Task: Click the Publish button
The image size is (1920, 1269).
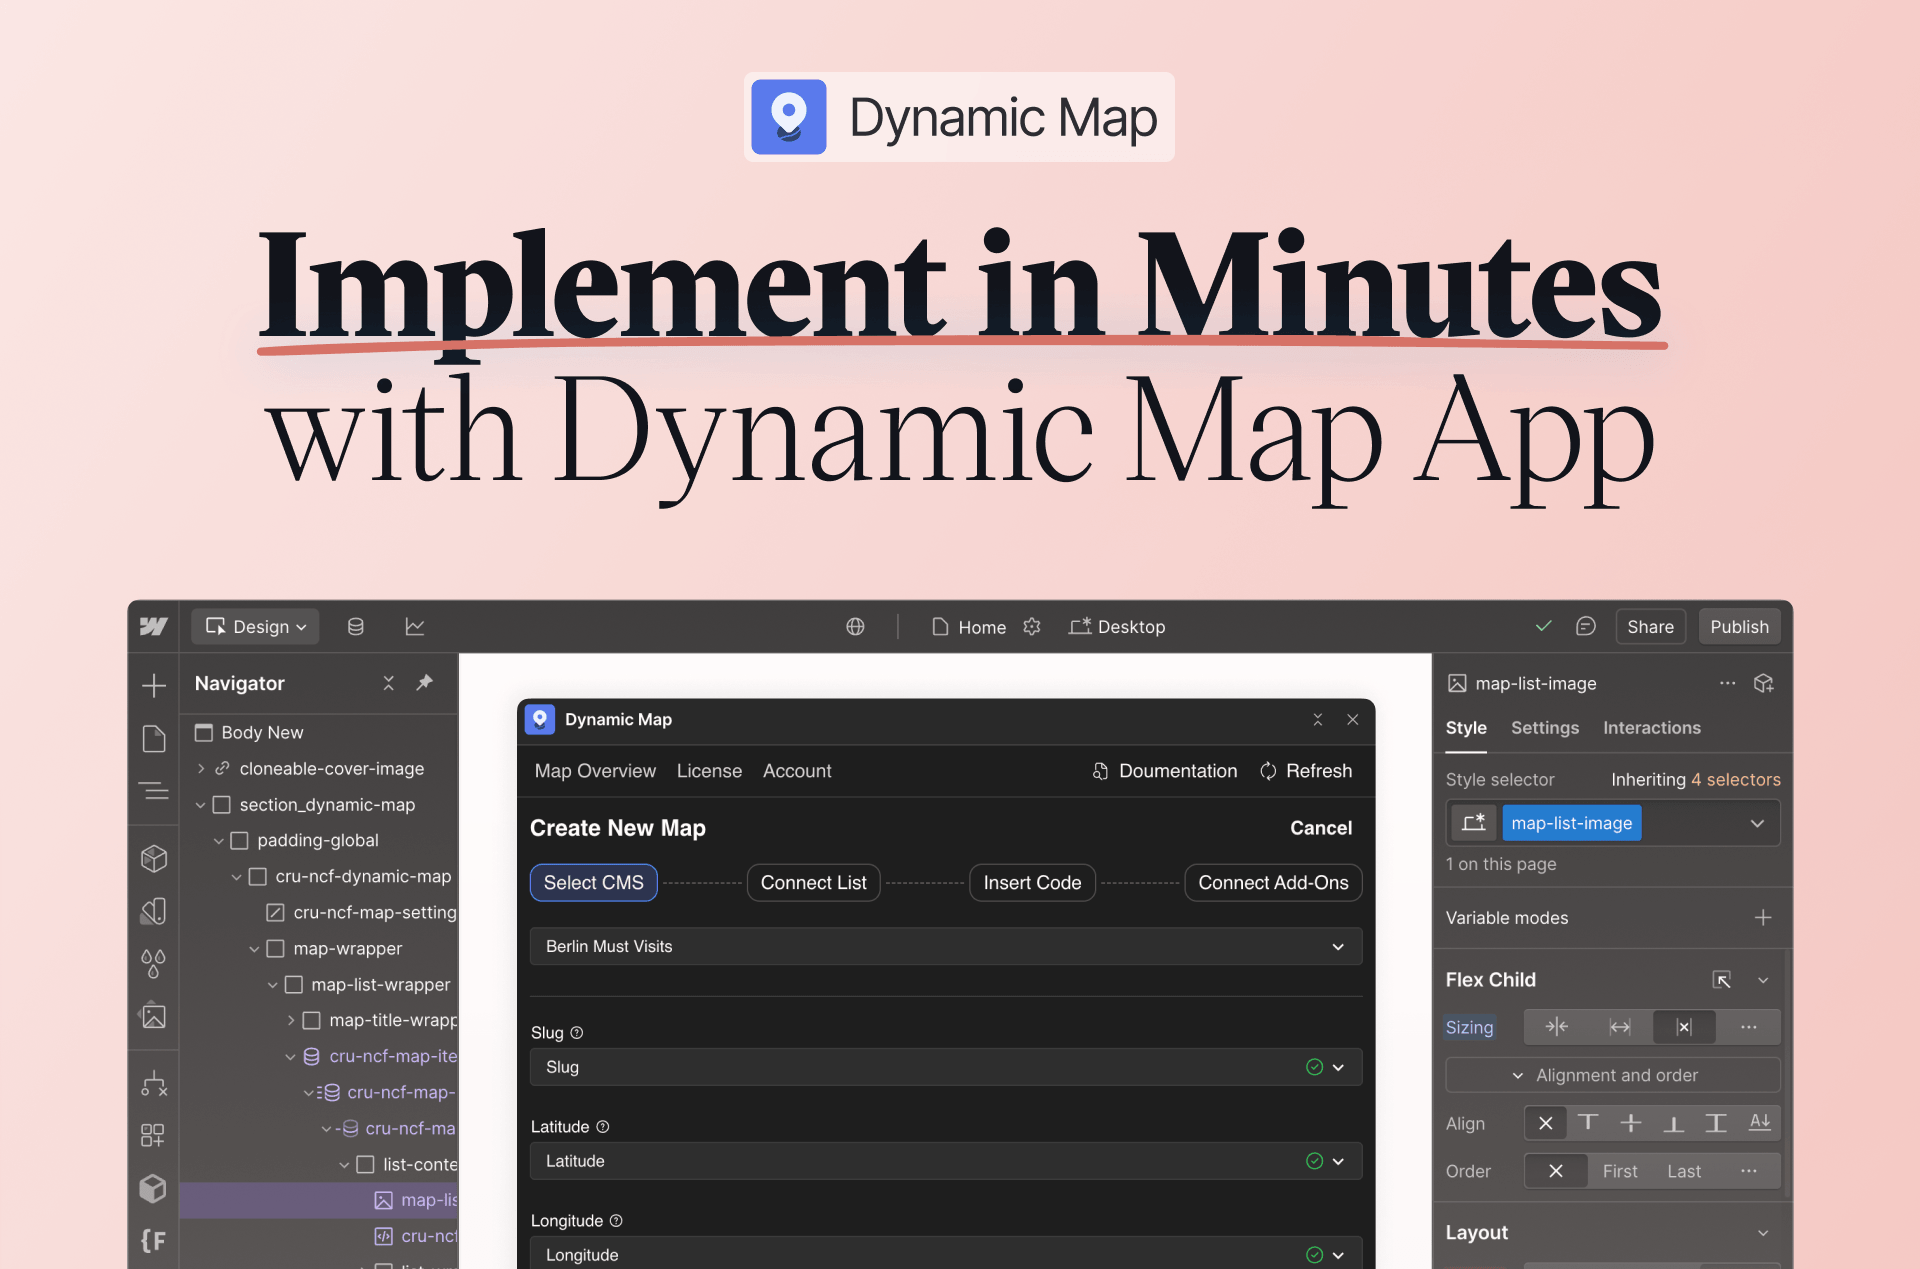Action: click(1739, 627)
